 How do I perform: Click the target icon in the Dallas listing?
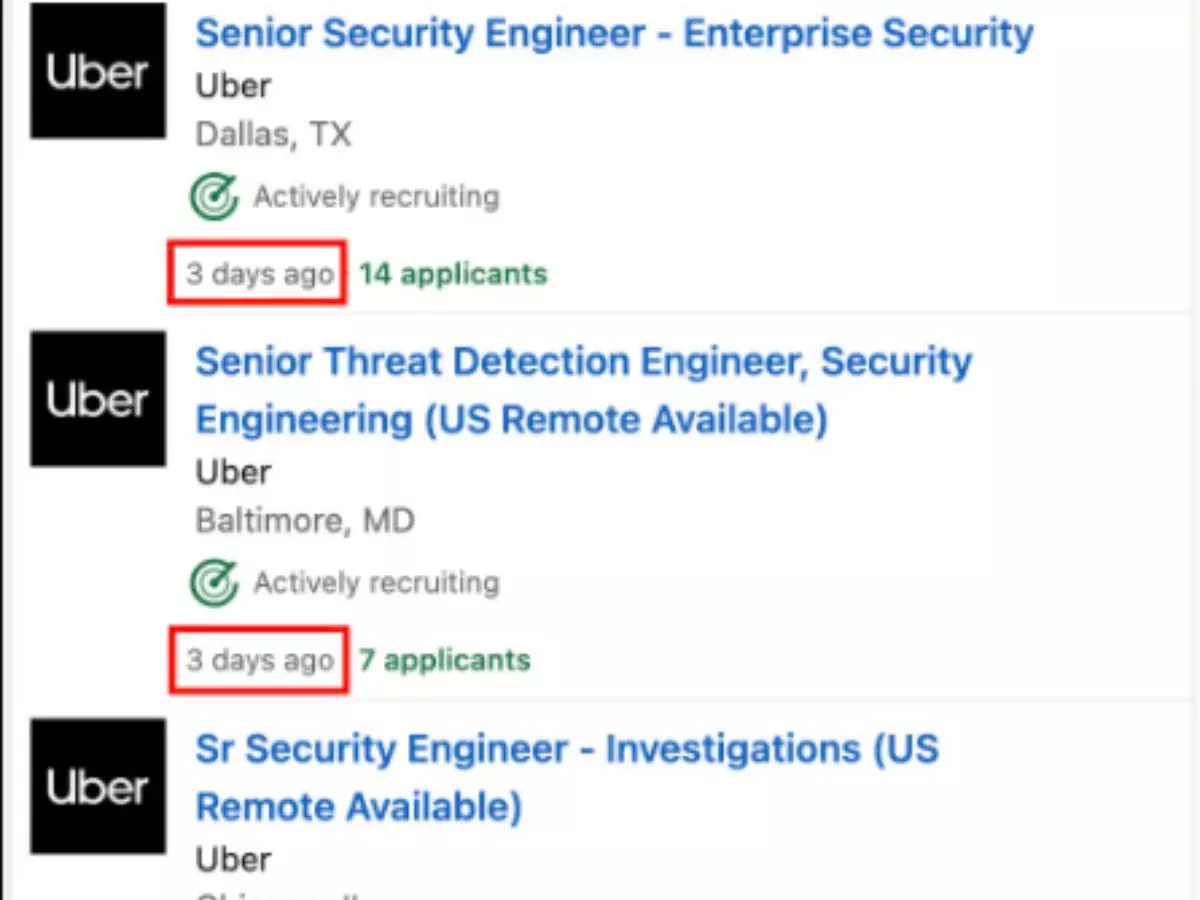[x=214, y=197]
